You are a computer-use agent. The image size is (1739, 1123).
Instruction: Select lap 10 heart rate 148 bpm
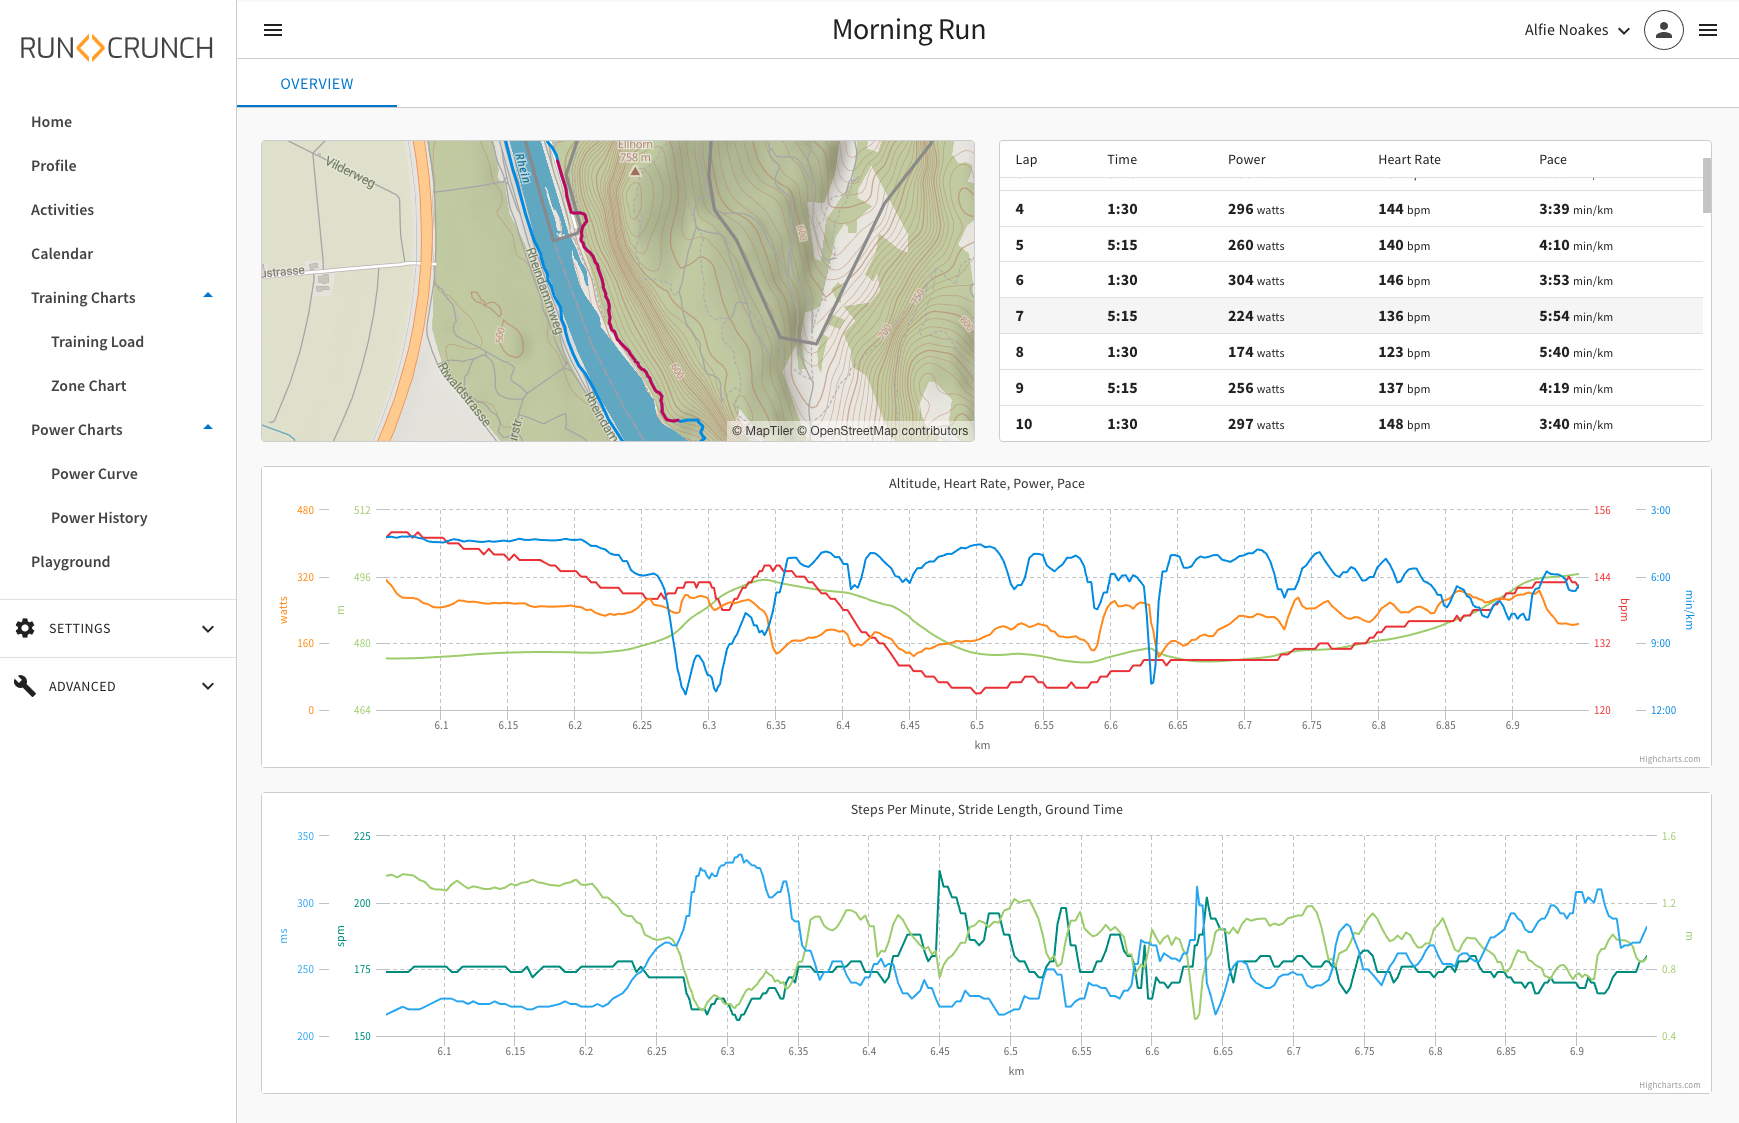tap(1404, 424)
